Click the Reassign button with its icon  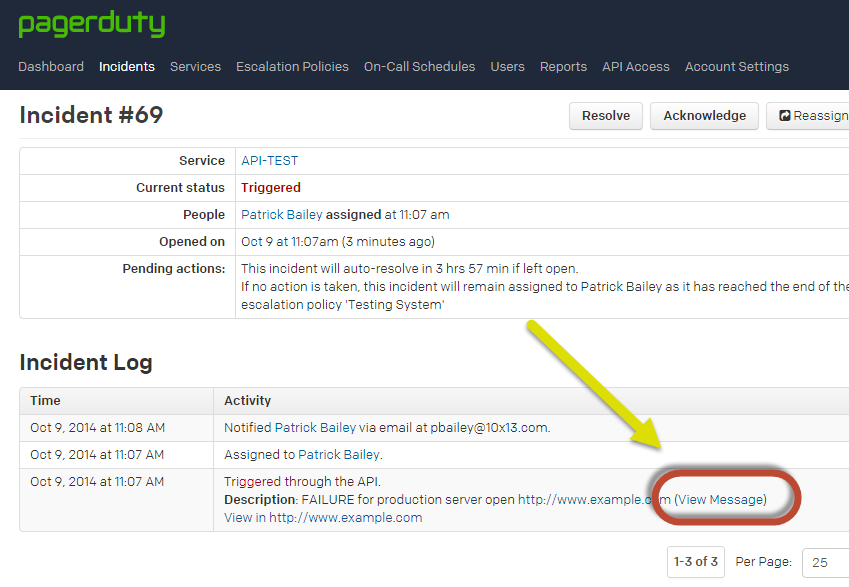point(814,115)
